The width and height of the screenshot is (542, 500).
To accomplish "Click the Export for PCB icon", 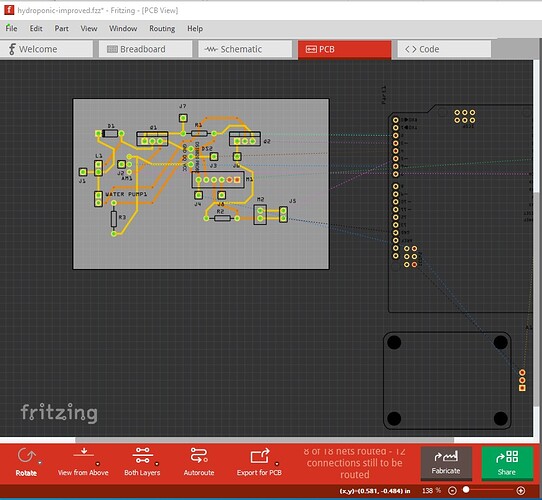I will (260, 456).
